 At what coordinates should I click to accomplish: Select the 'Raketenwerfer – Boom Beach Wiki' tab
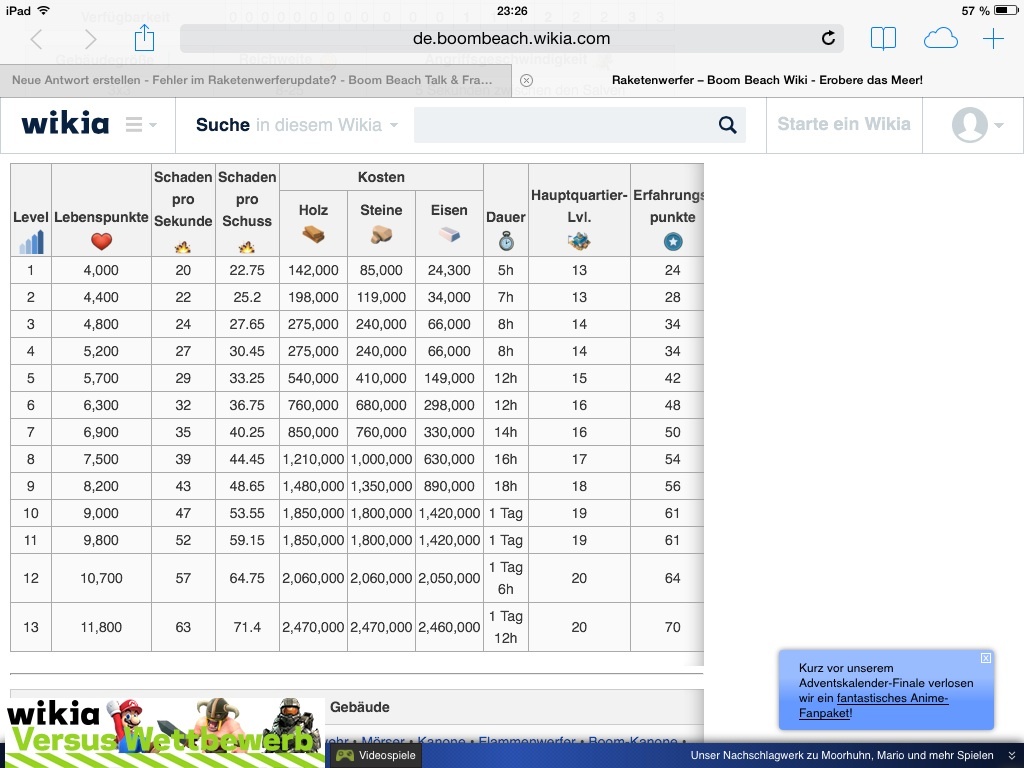766,80
